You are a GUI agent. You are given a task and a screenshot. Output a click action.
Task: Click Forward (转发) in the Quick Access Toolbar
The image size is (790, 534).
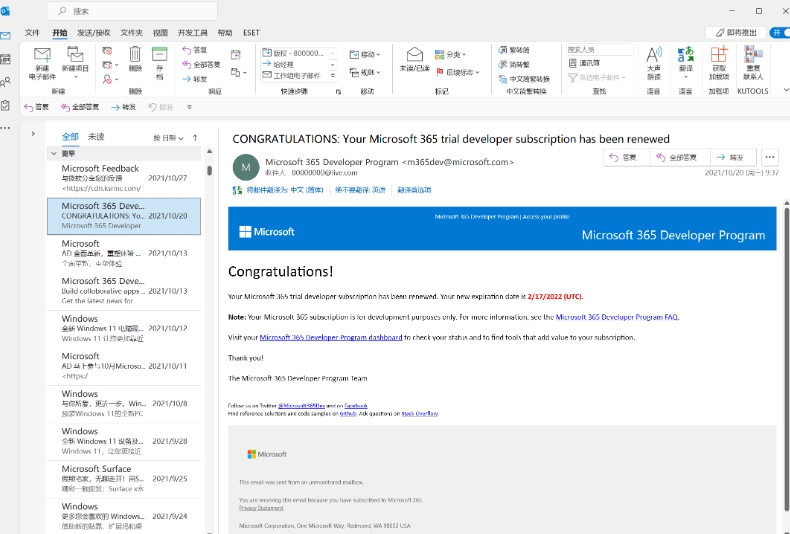[x=123, y=107]
